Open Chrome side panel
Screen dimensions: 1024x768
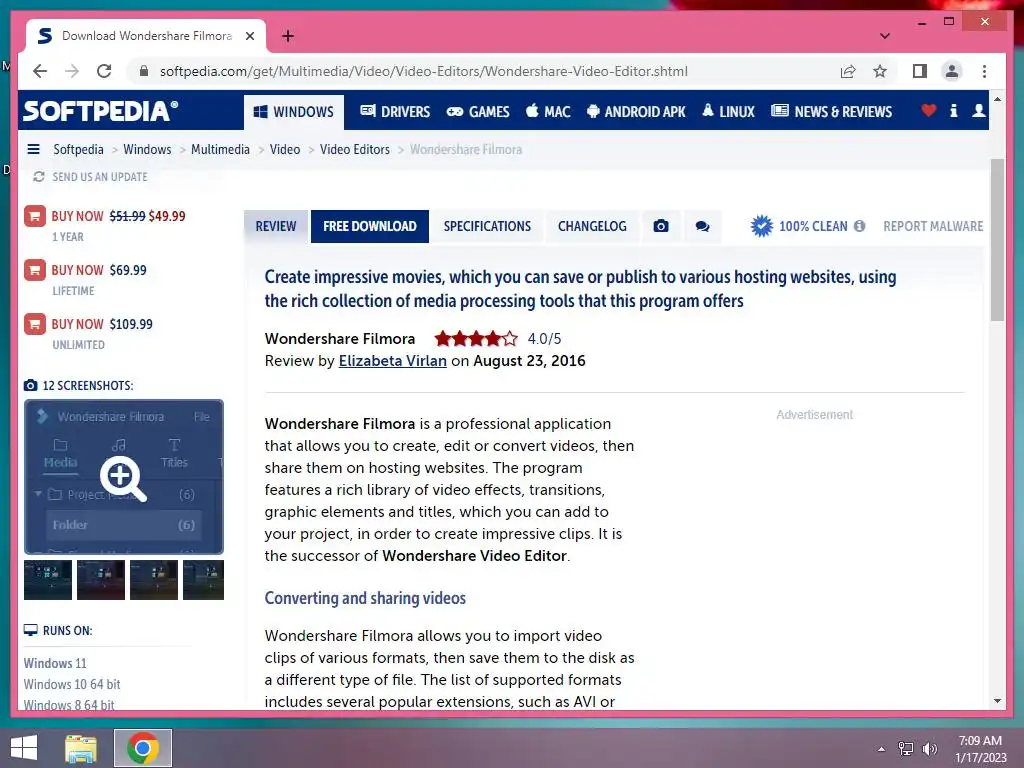point(920,71)
